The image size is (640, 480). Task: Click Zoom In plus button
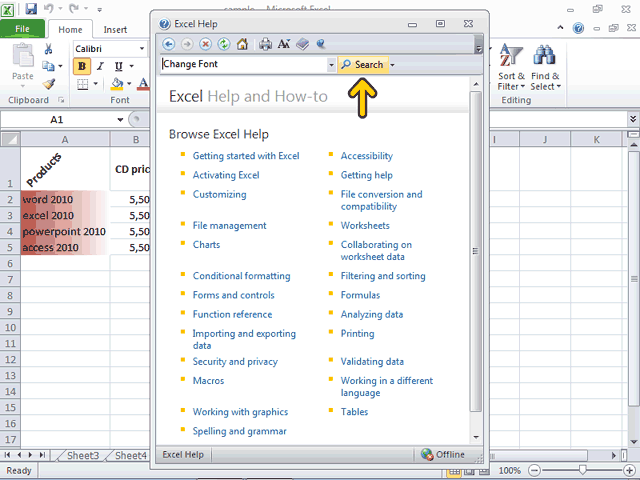[629, 471]
